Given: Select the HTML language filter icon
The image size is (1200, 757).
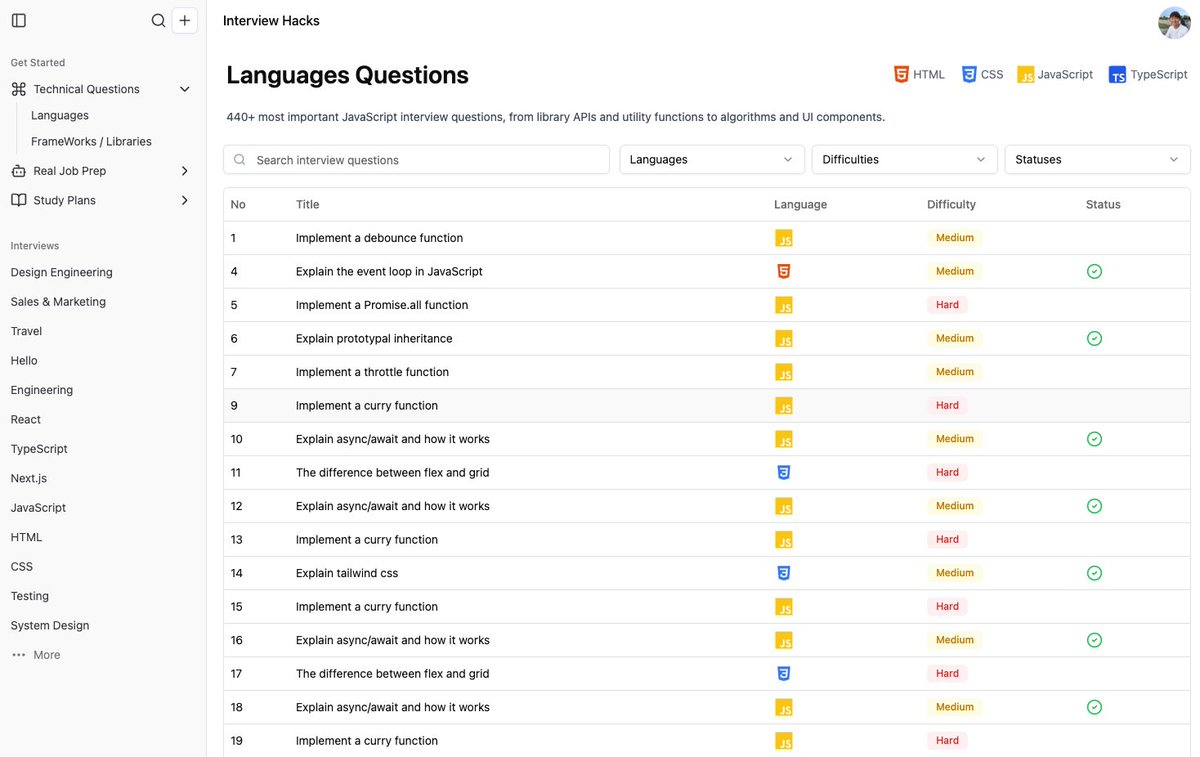Looking at the screenshot, I should (902, 74).
